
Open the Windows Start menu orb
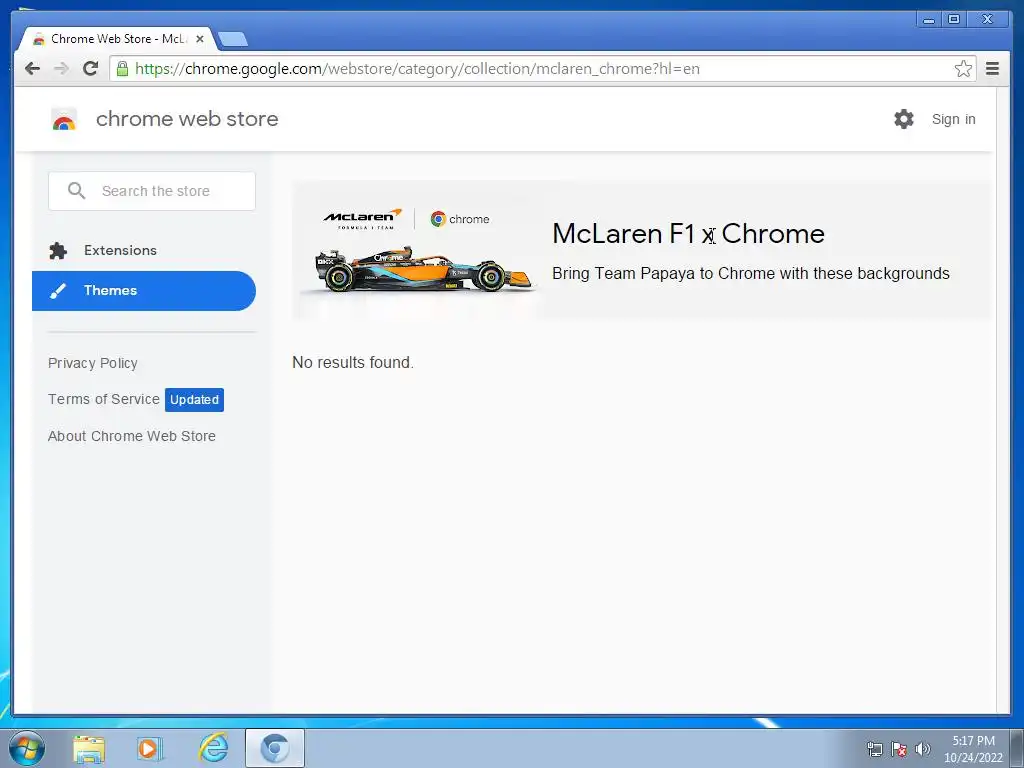click(x=27, y=748)
